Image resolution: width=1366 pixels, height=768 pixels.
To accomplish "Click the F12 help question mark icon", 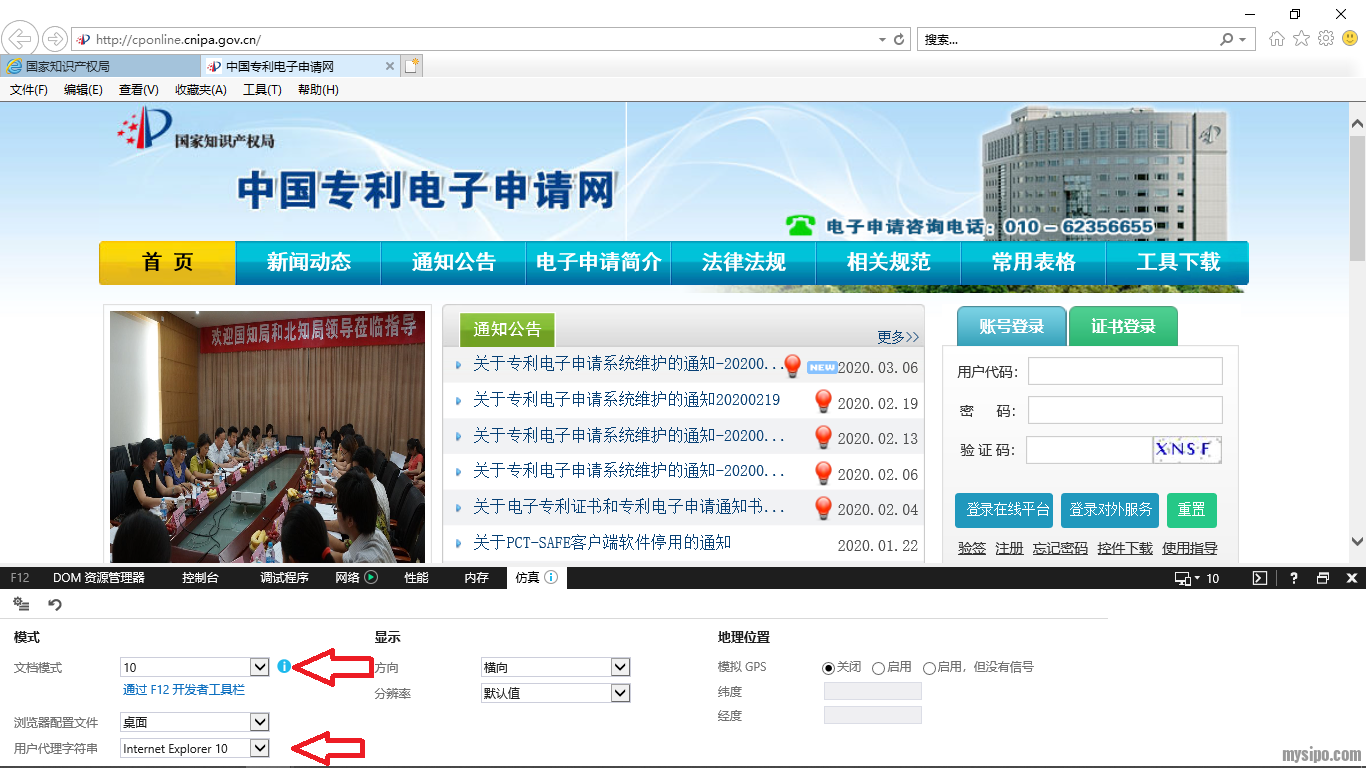I will pos(1293,578).
